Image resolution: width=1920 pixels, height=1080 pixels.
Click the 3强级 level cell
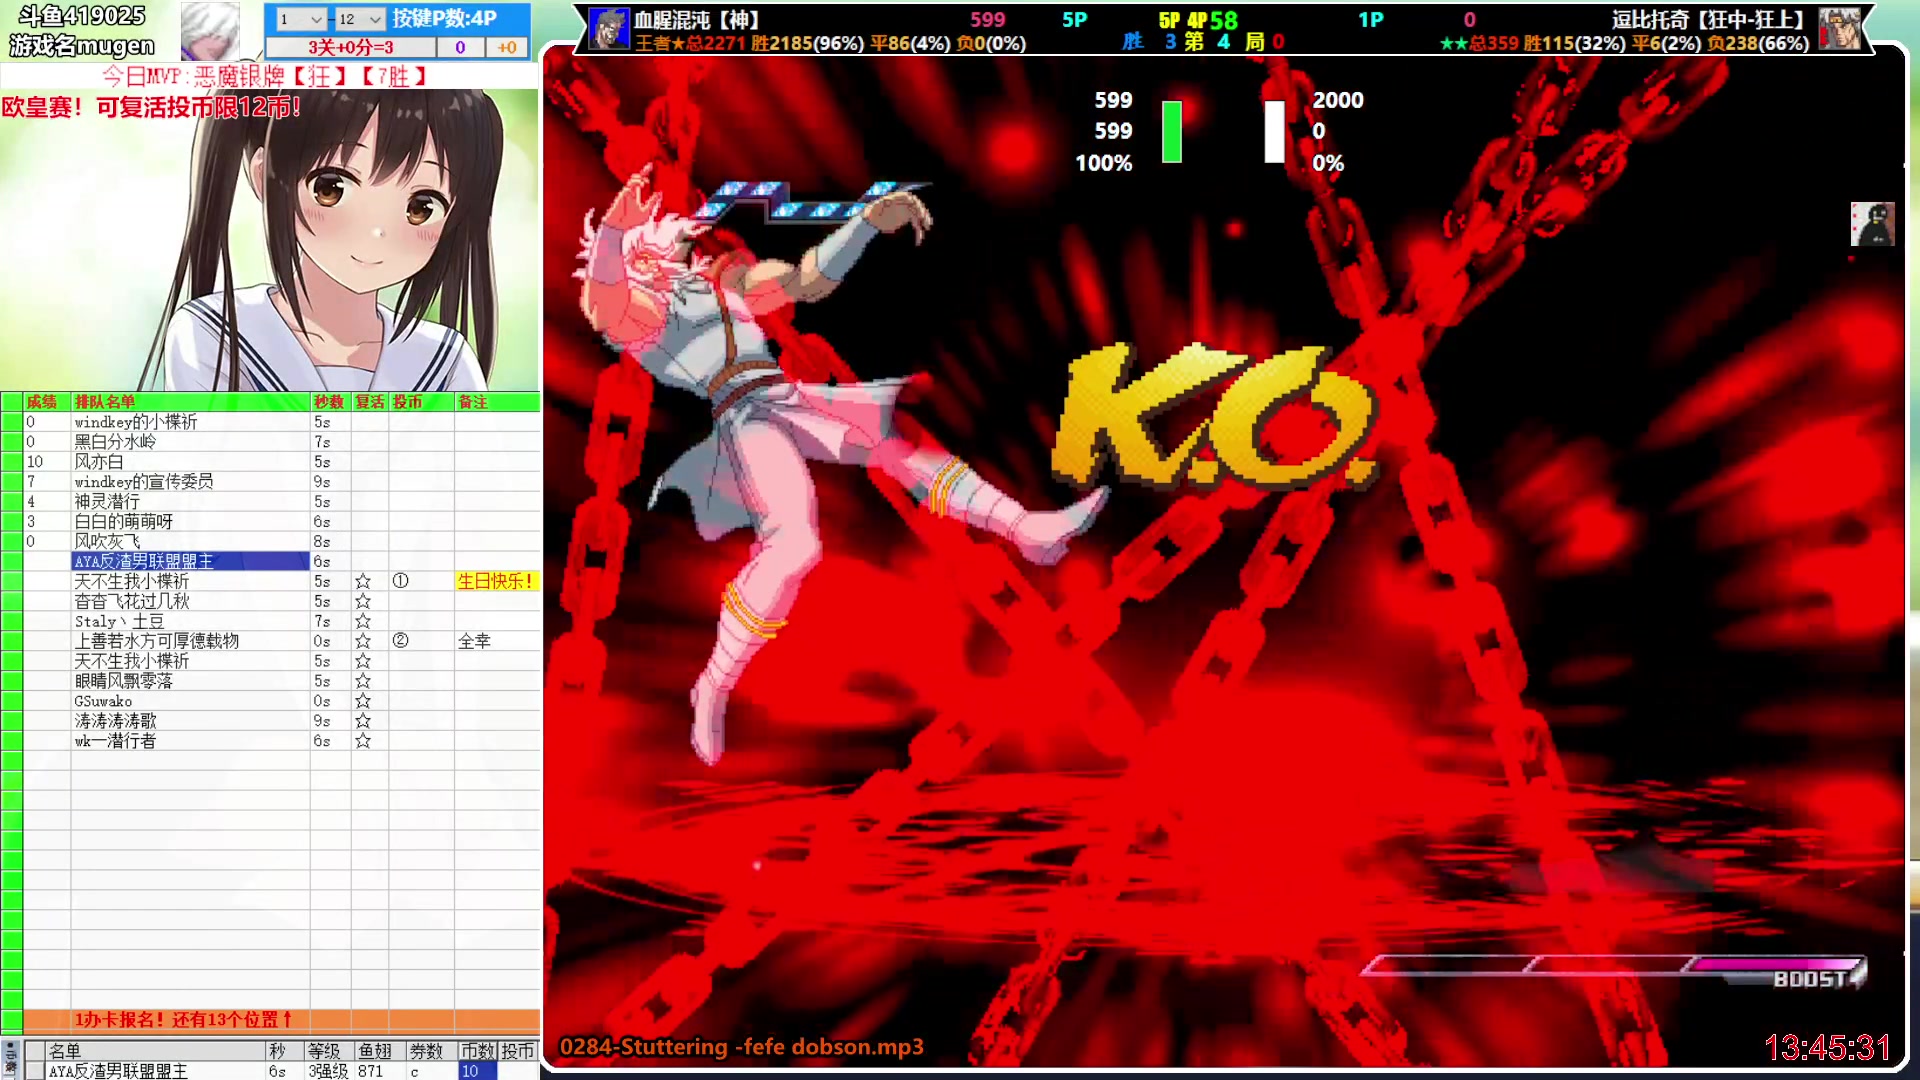328,1071
